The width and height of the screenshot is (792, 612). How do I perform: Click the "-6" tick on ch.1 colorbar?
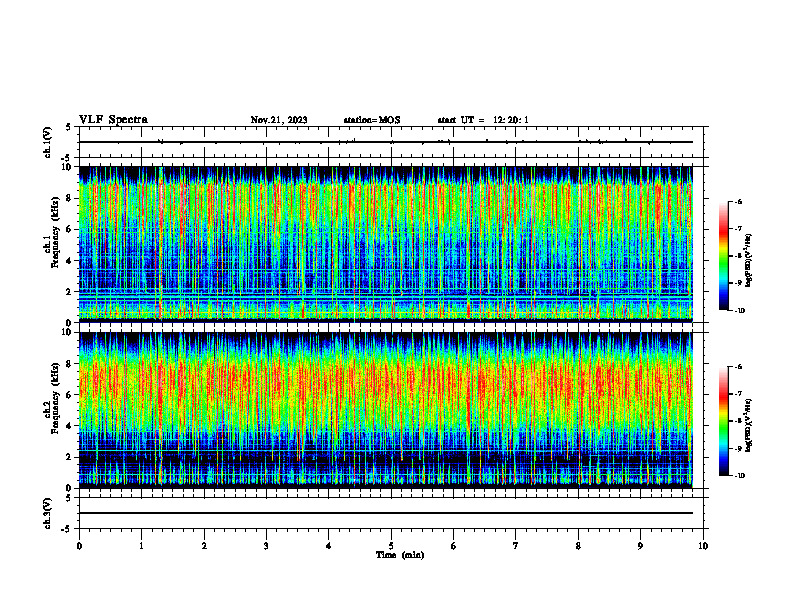click(x=739, y=201)
